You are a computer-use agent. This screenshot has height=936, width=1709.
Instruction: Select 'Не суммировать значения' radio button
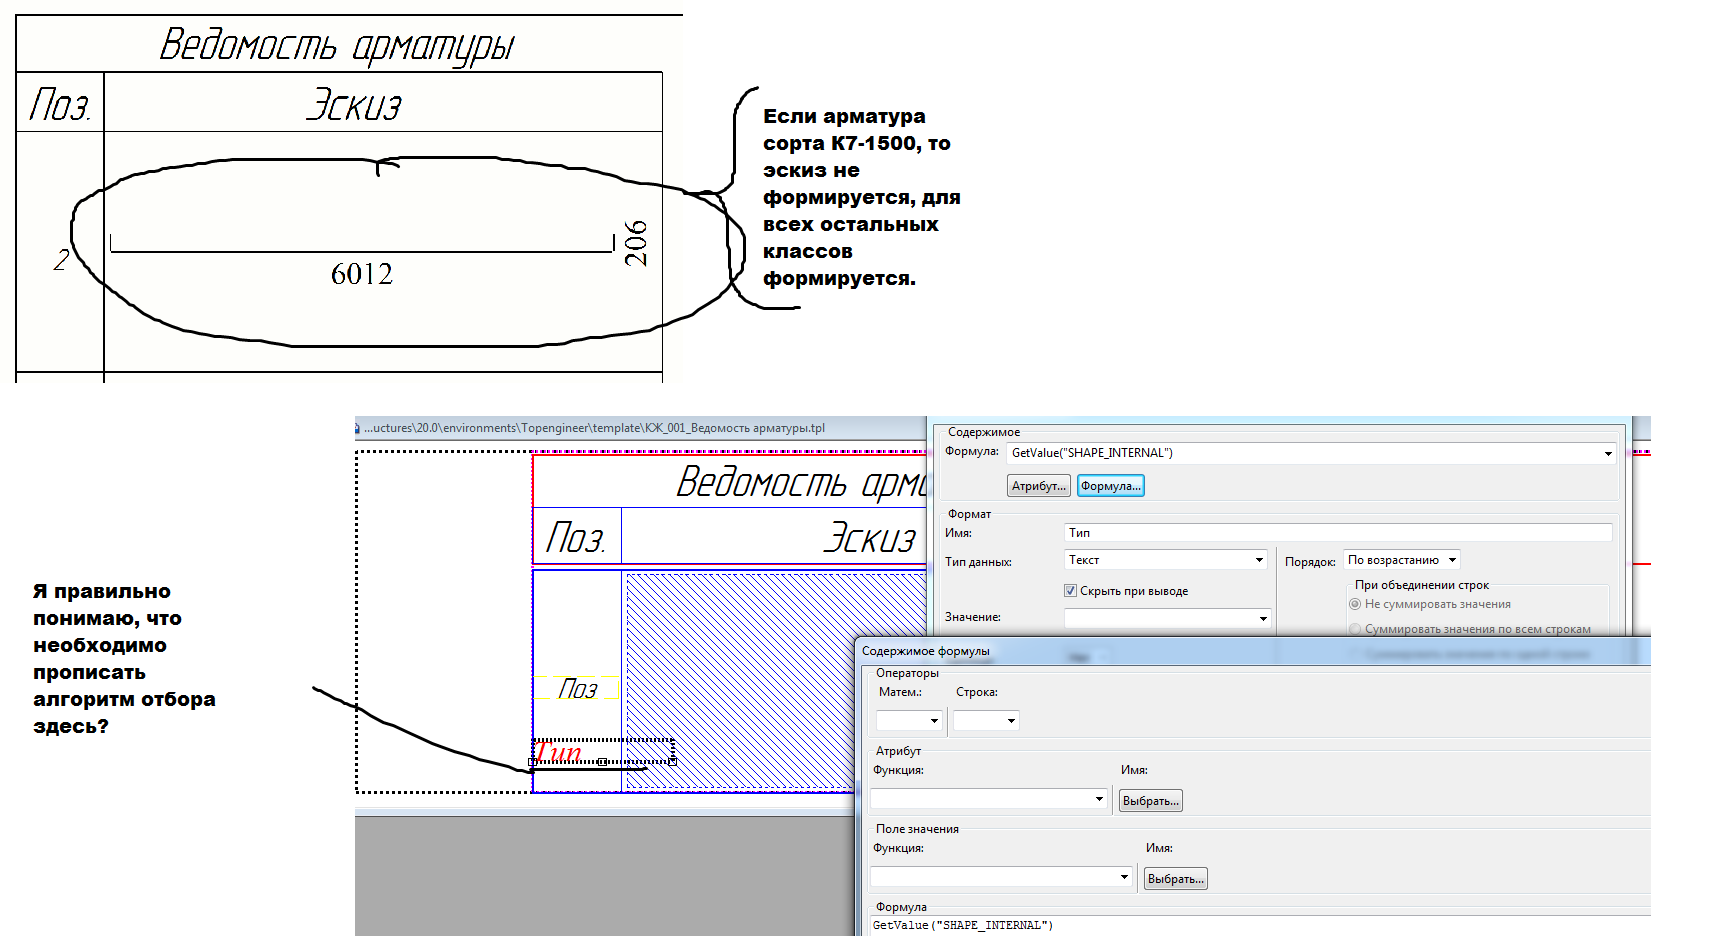click(x=1355, y=604)
